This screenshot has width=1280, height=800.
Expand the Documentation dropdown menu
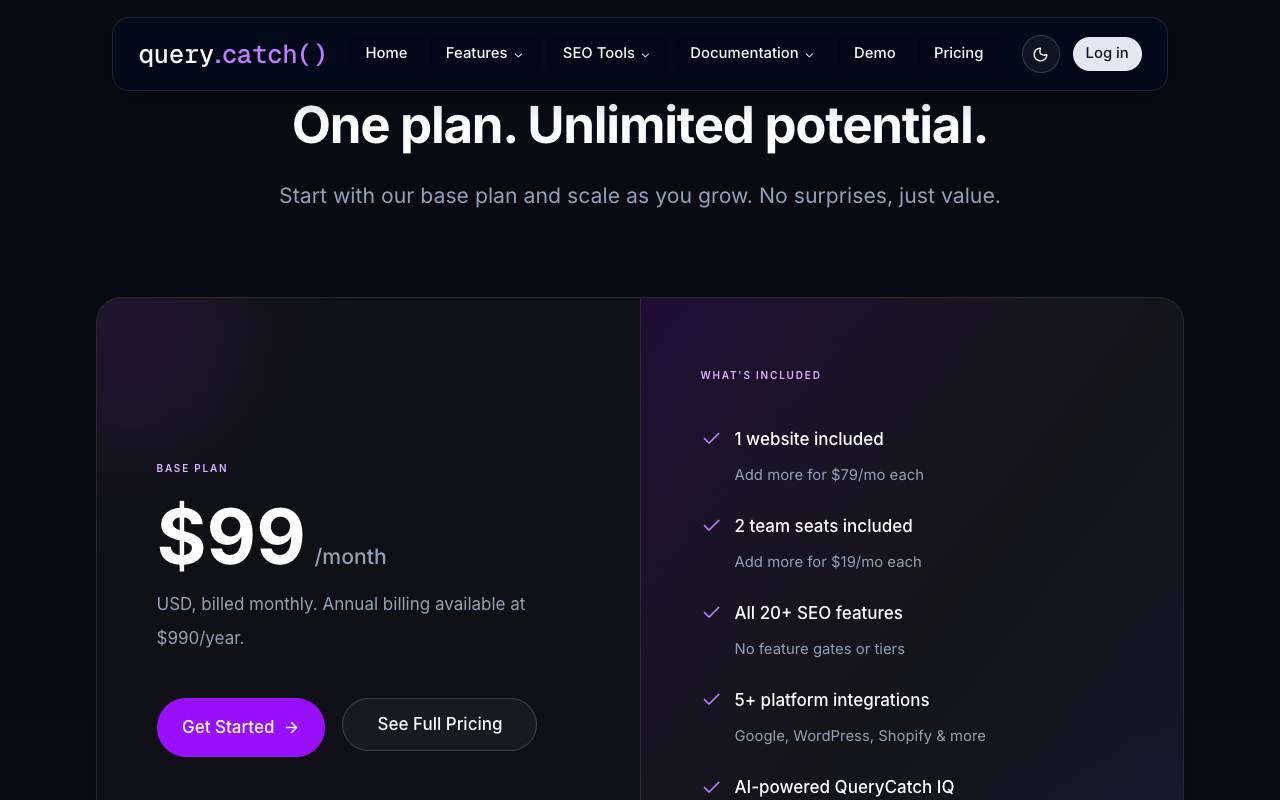click(752, 53)
